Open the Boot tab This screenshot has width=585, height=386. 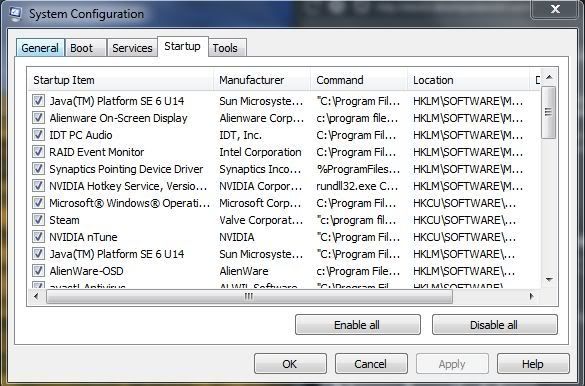[x=85, y=48]
